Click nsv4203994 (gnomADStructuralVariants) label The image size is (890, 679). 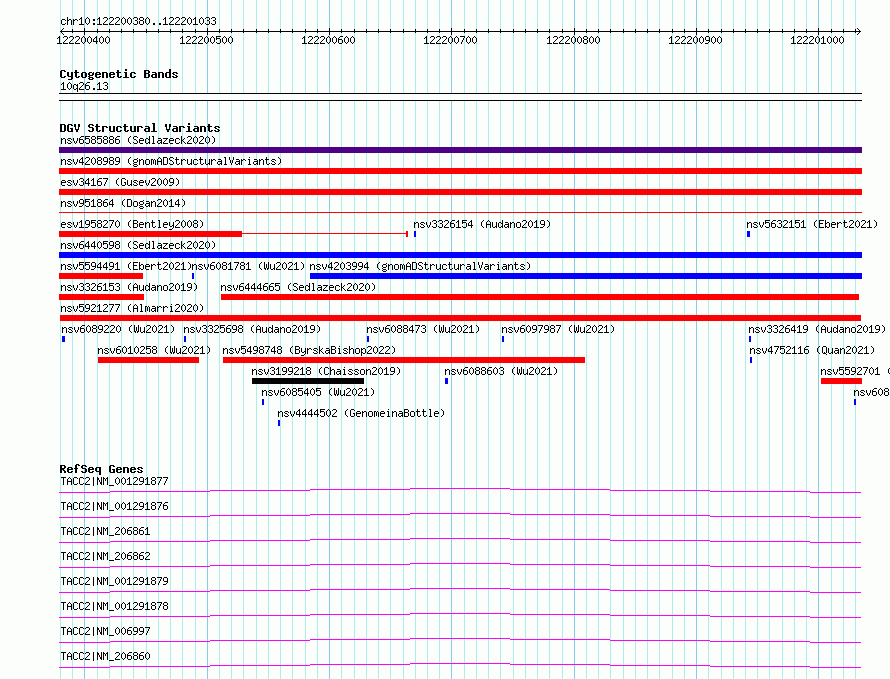point(420,266)
